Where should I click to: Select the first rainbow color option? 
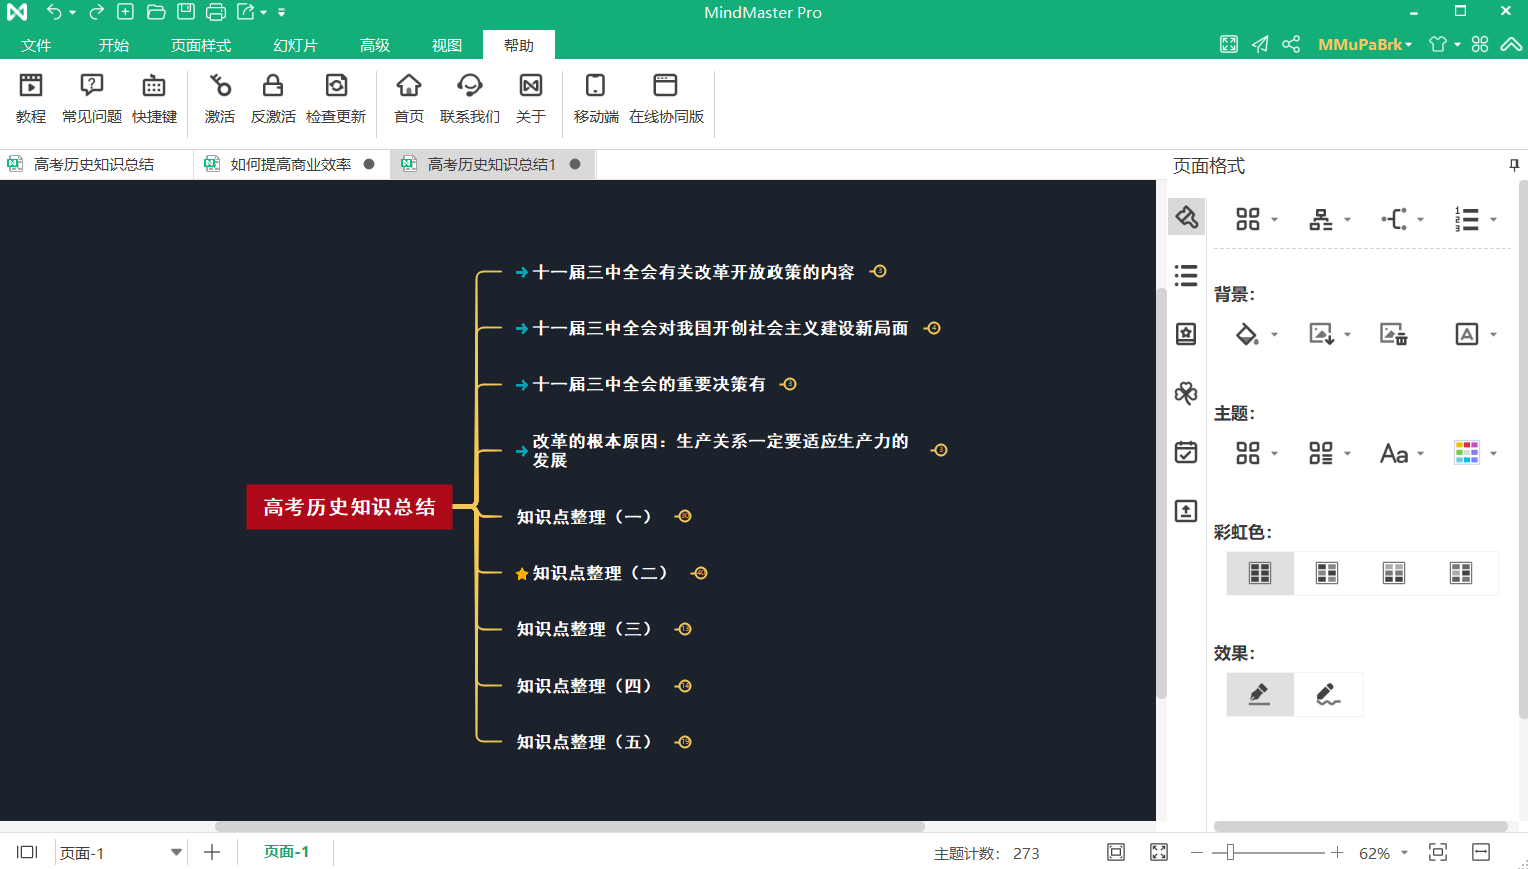[x=1260, y=573]
